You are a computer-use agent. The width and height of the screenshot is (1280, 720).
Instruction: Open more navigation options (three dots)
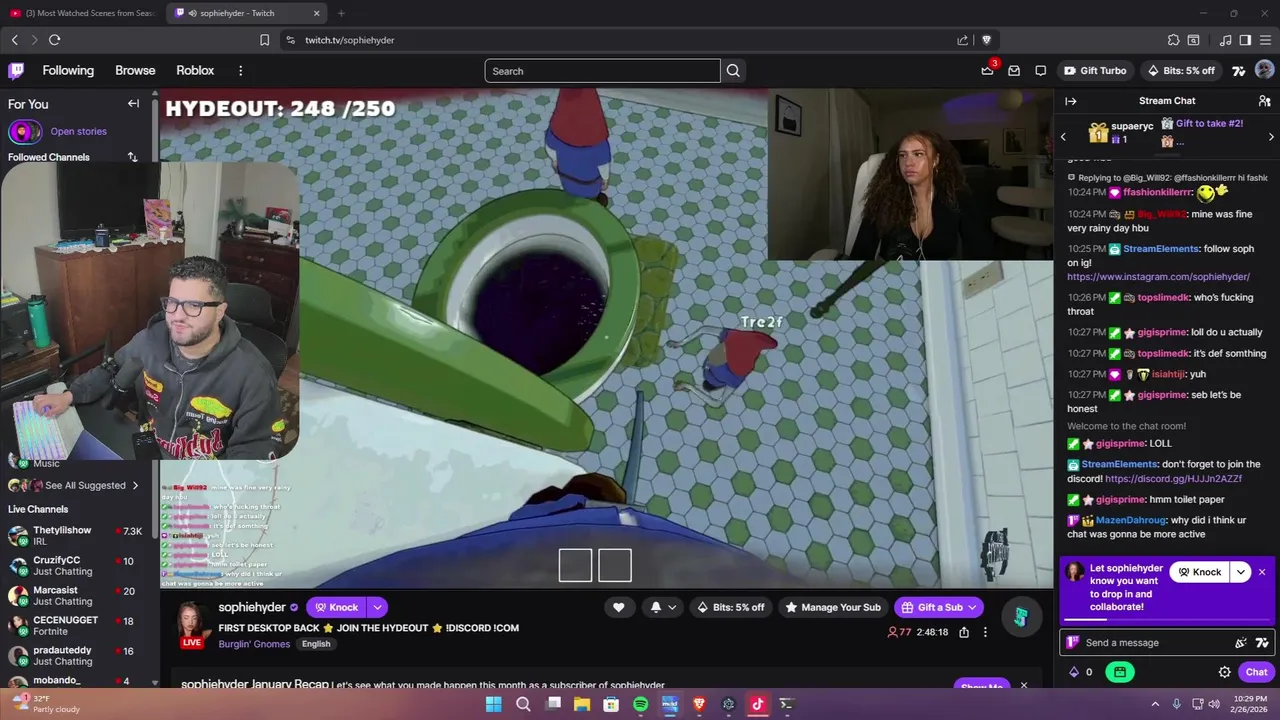click(240, 70)
